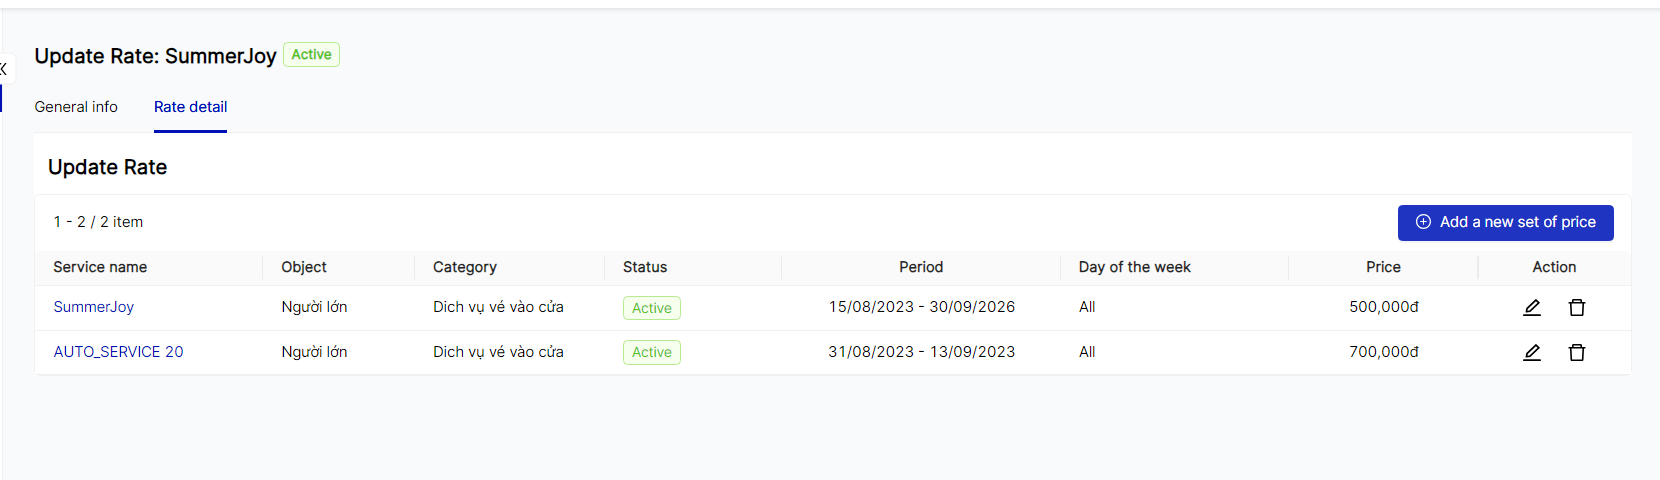
Task: Click Active status in SummerJoy row
Action: 651,308
